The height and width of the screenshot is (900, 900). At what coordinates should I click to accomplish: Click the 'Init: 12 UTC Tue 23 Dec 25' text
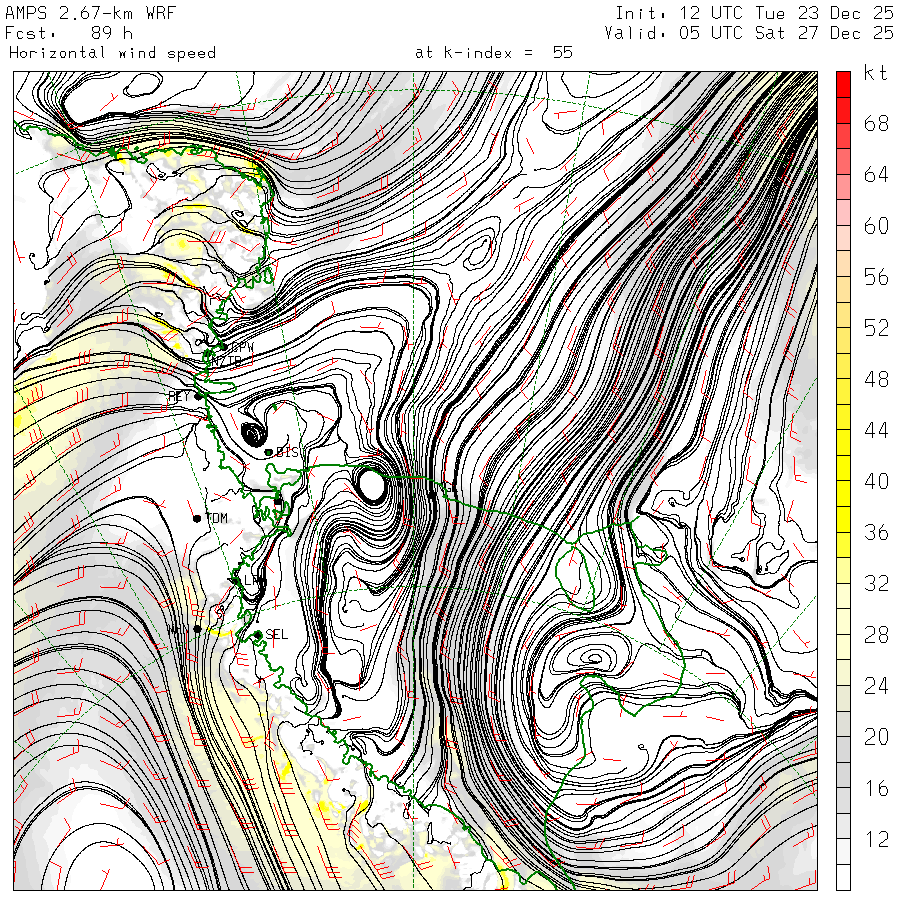tap(754, 13)
